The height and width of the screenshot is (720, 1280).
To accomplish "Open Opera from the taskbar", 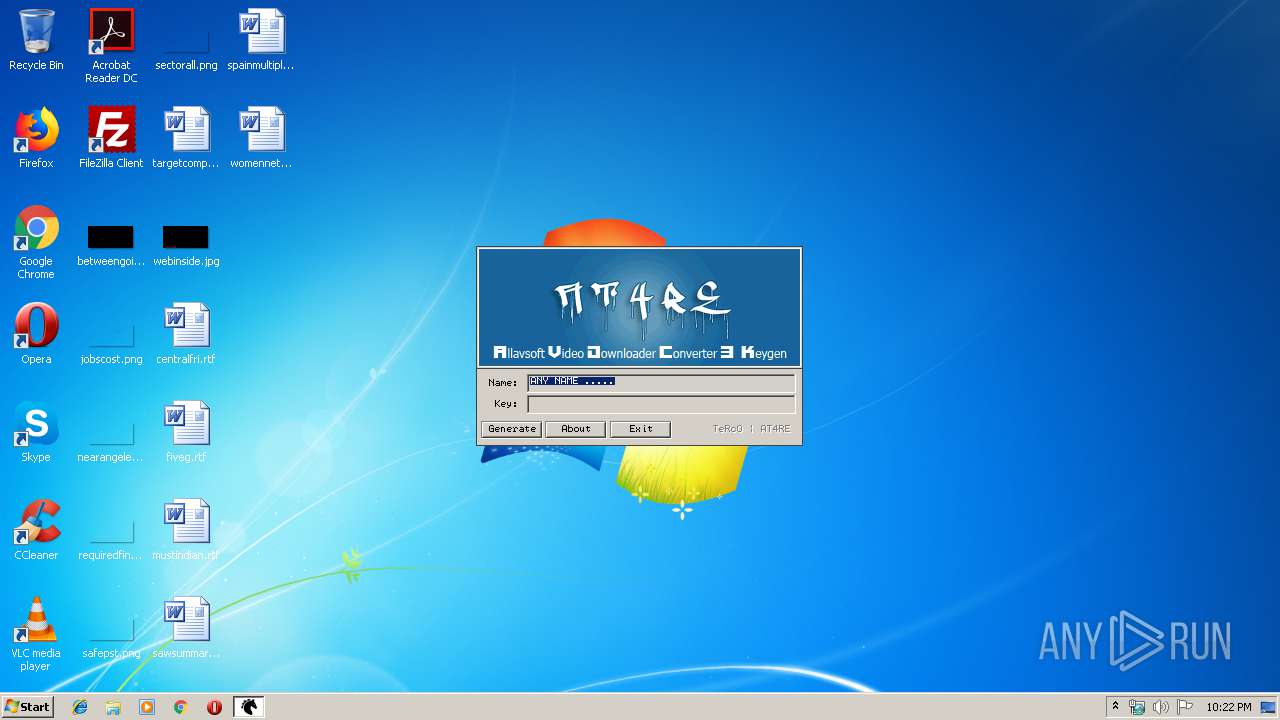I will tap(214, 707).
